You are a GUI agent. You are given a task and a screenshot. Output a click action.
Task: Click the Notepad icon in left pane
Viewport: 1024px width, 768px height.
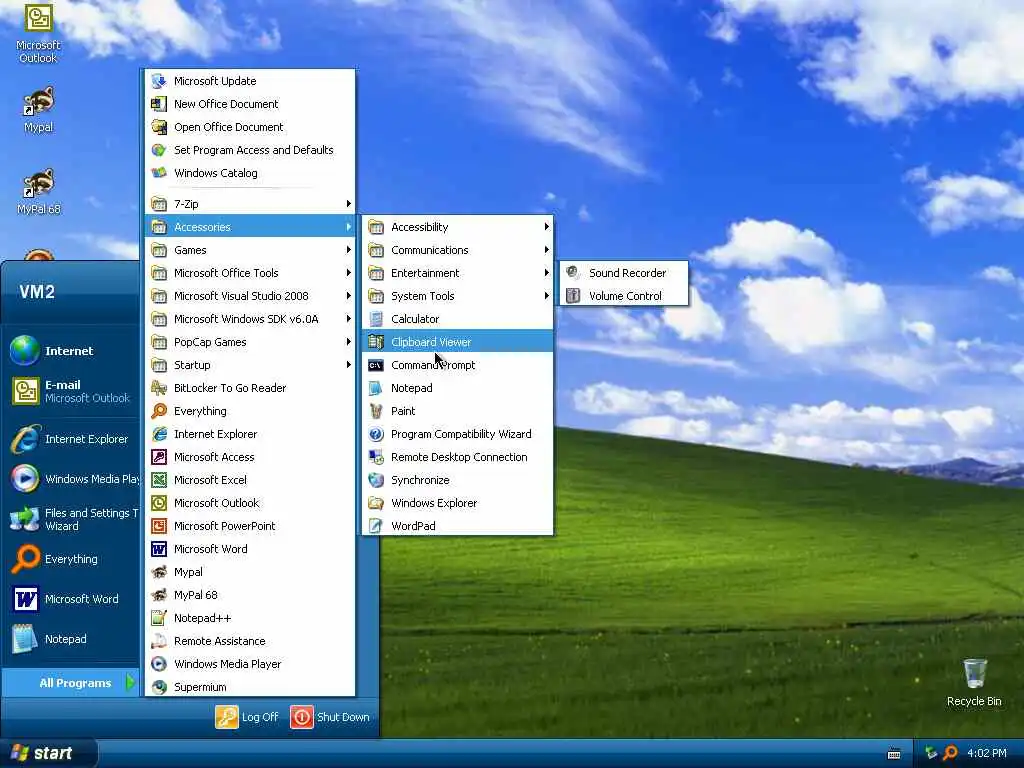[x=25, y=639]
